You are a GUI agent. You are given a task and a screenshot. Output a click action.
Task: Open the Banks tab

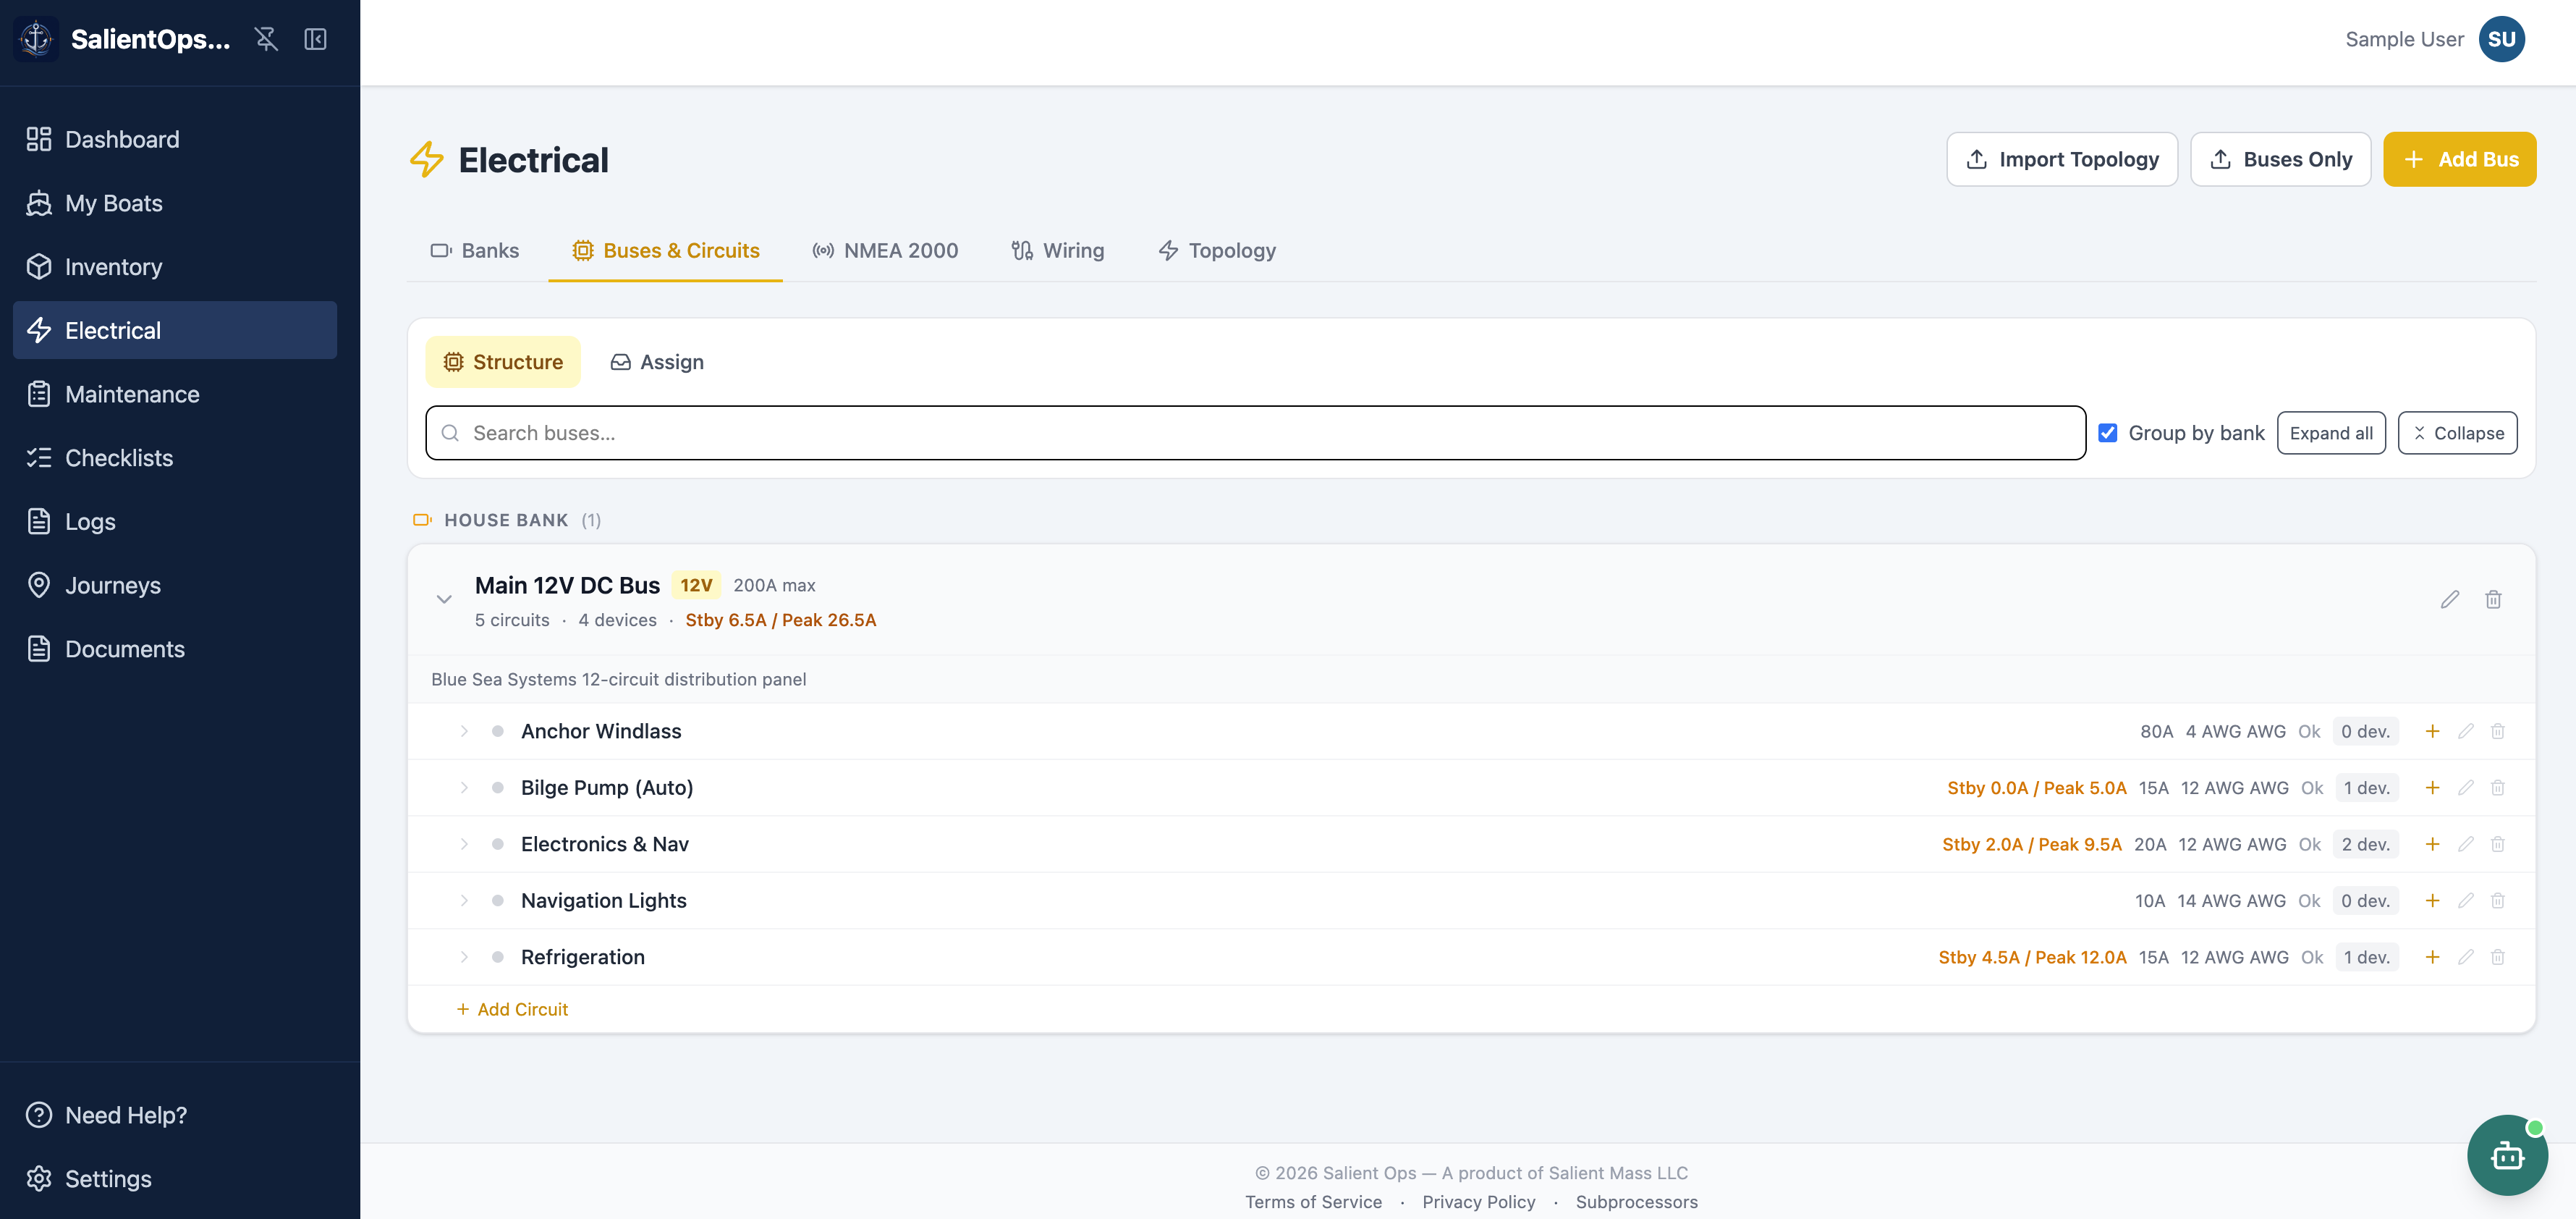[475, 251]
